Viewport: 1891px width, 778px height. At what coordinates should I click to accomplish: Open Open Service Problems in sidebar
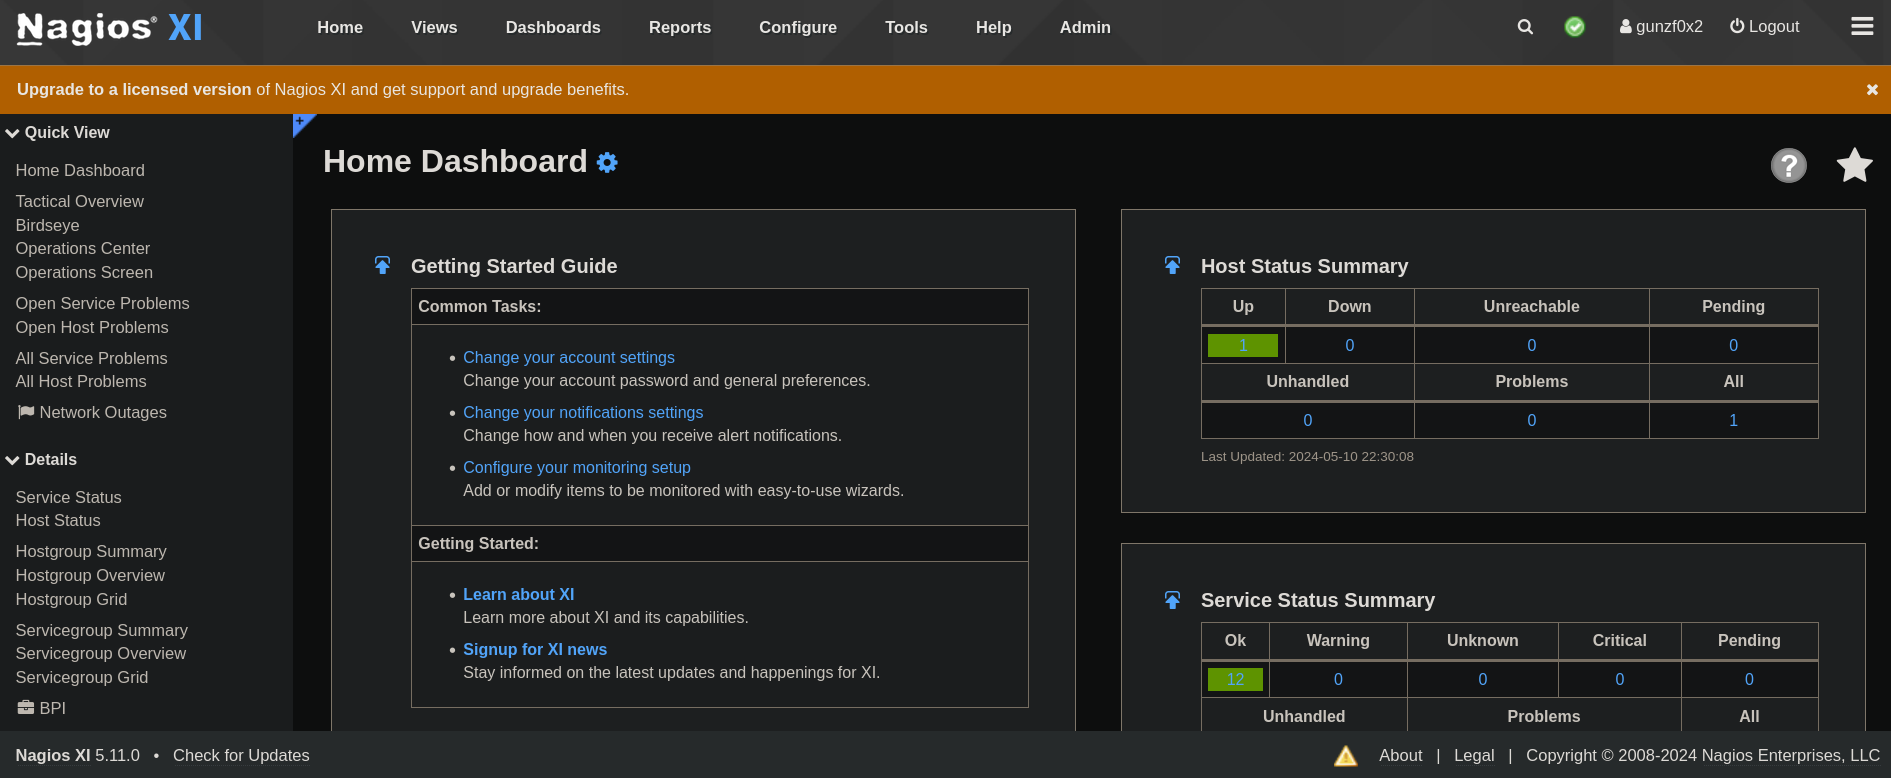coord(102,303)
